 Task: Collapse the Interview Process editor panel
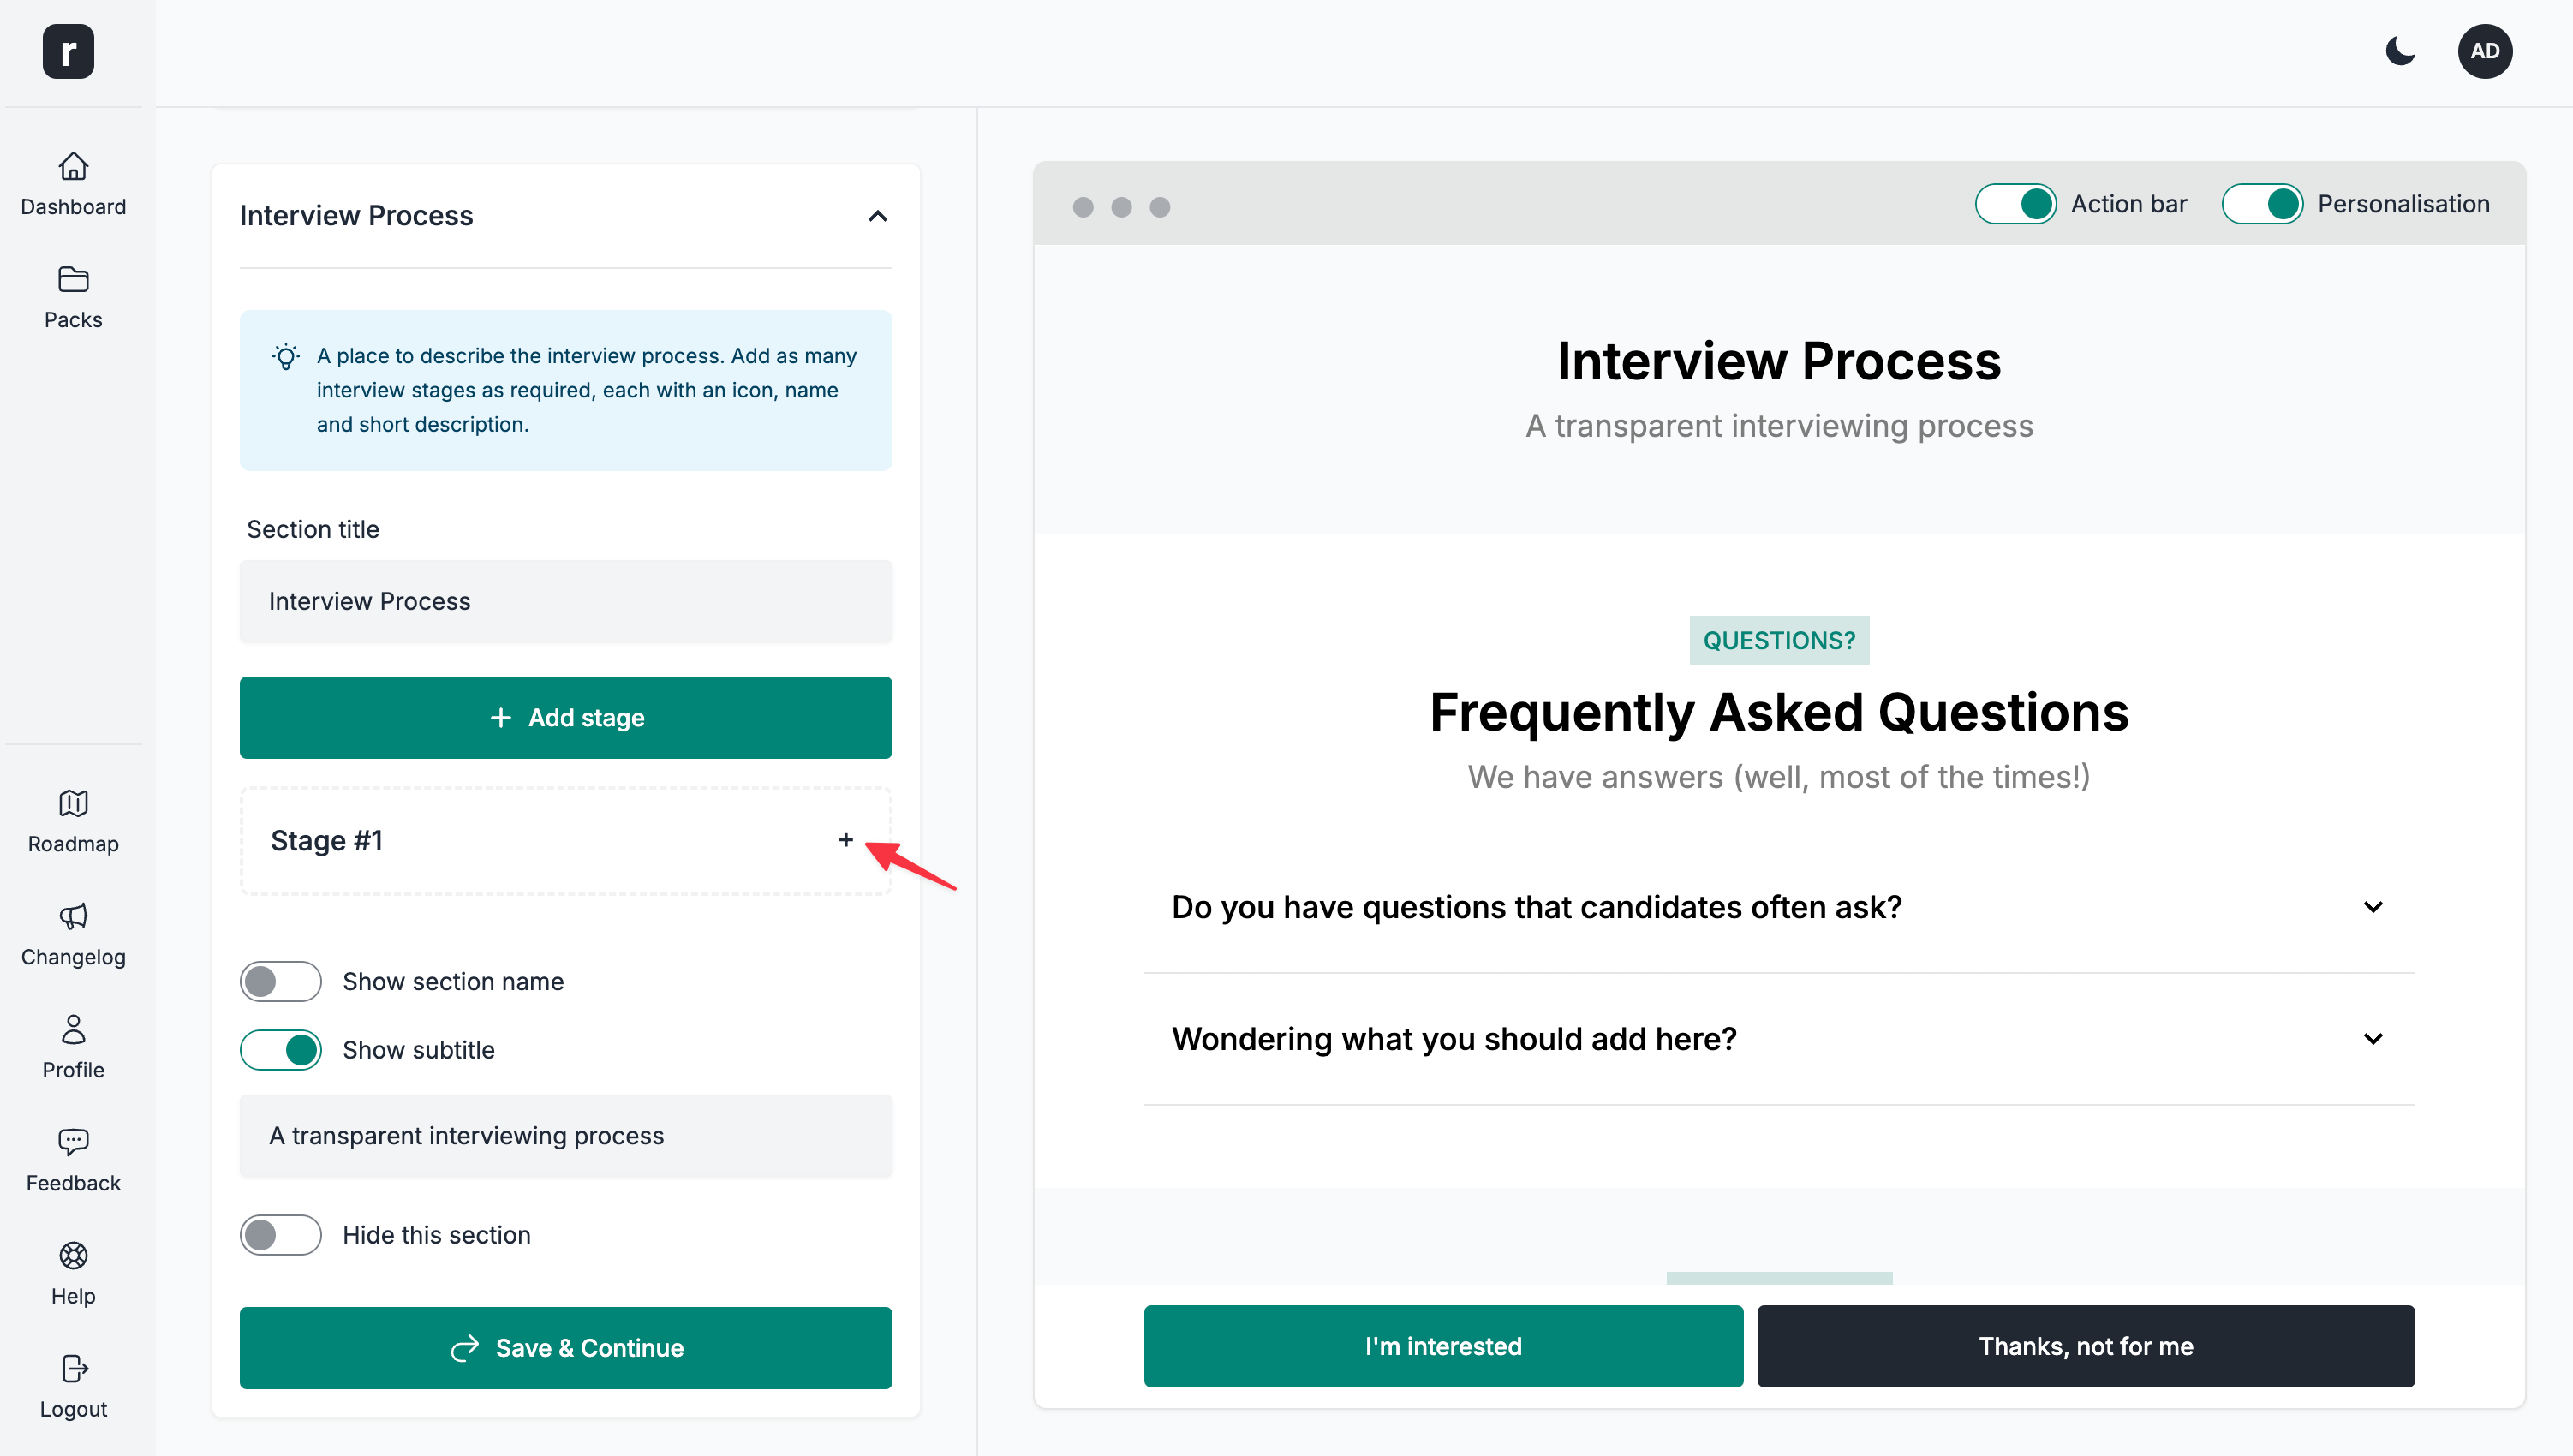coord(877,216)
